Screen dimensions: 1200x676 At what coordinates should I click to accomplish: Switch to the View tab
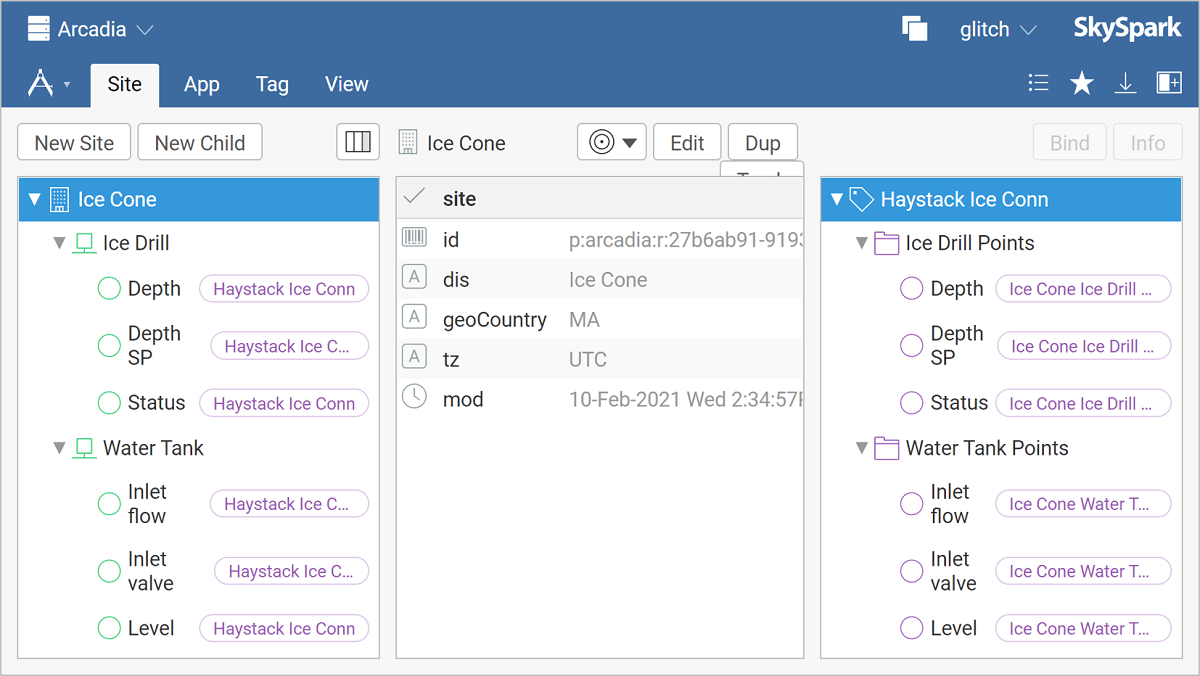pos(347,85)
